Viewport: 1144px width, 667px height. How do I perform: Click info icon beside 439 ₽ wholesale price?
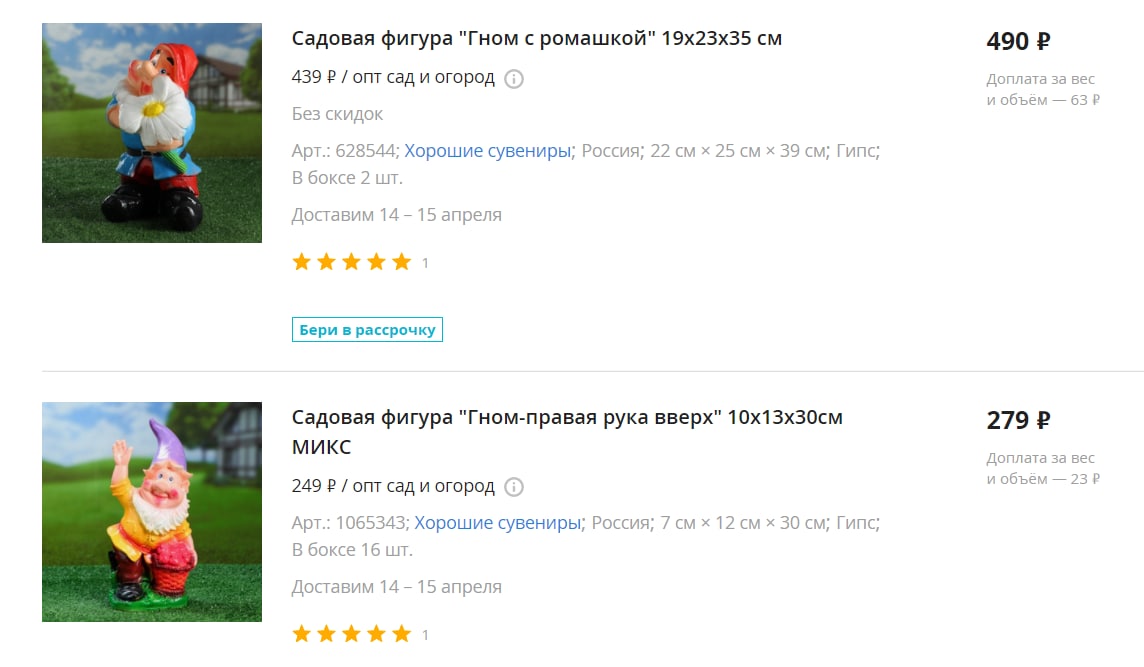pos(514,79)
